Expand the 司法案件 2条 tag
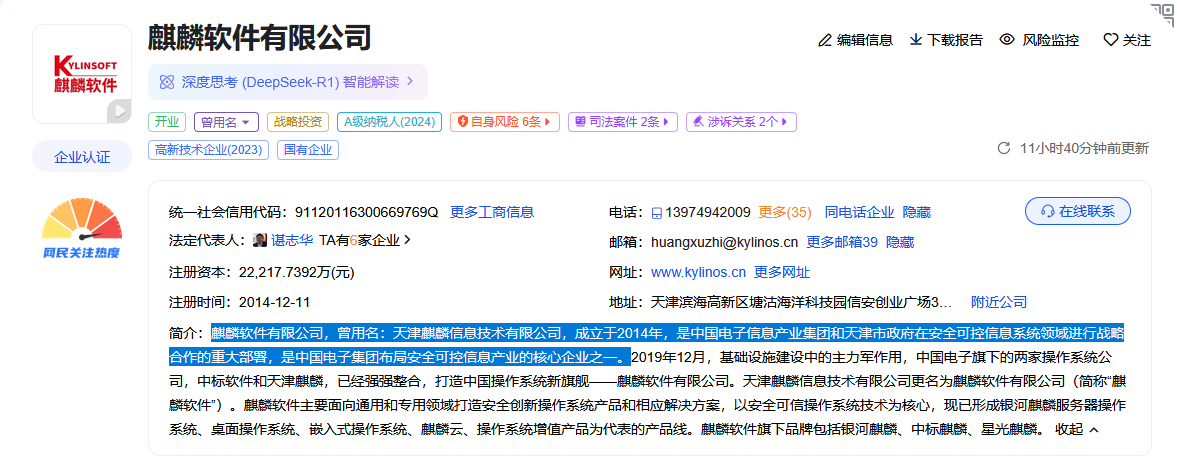 (623, 122)
